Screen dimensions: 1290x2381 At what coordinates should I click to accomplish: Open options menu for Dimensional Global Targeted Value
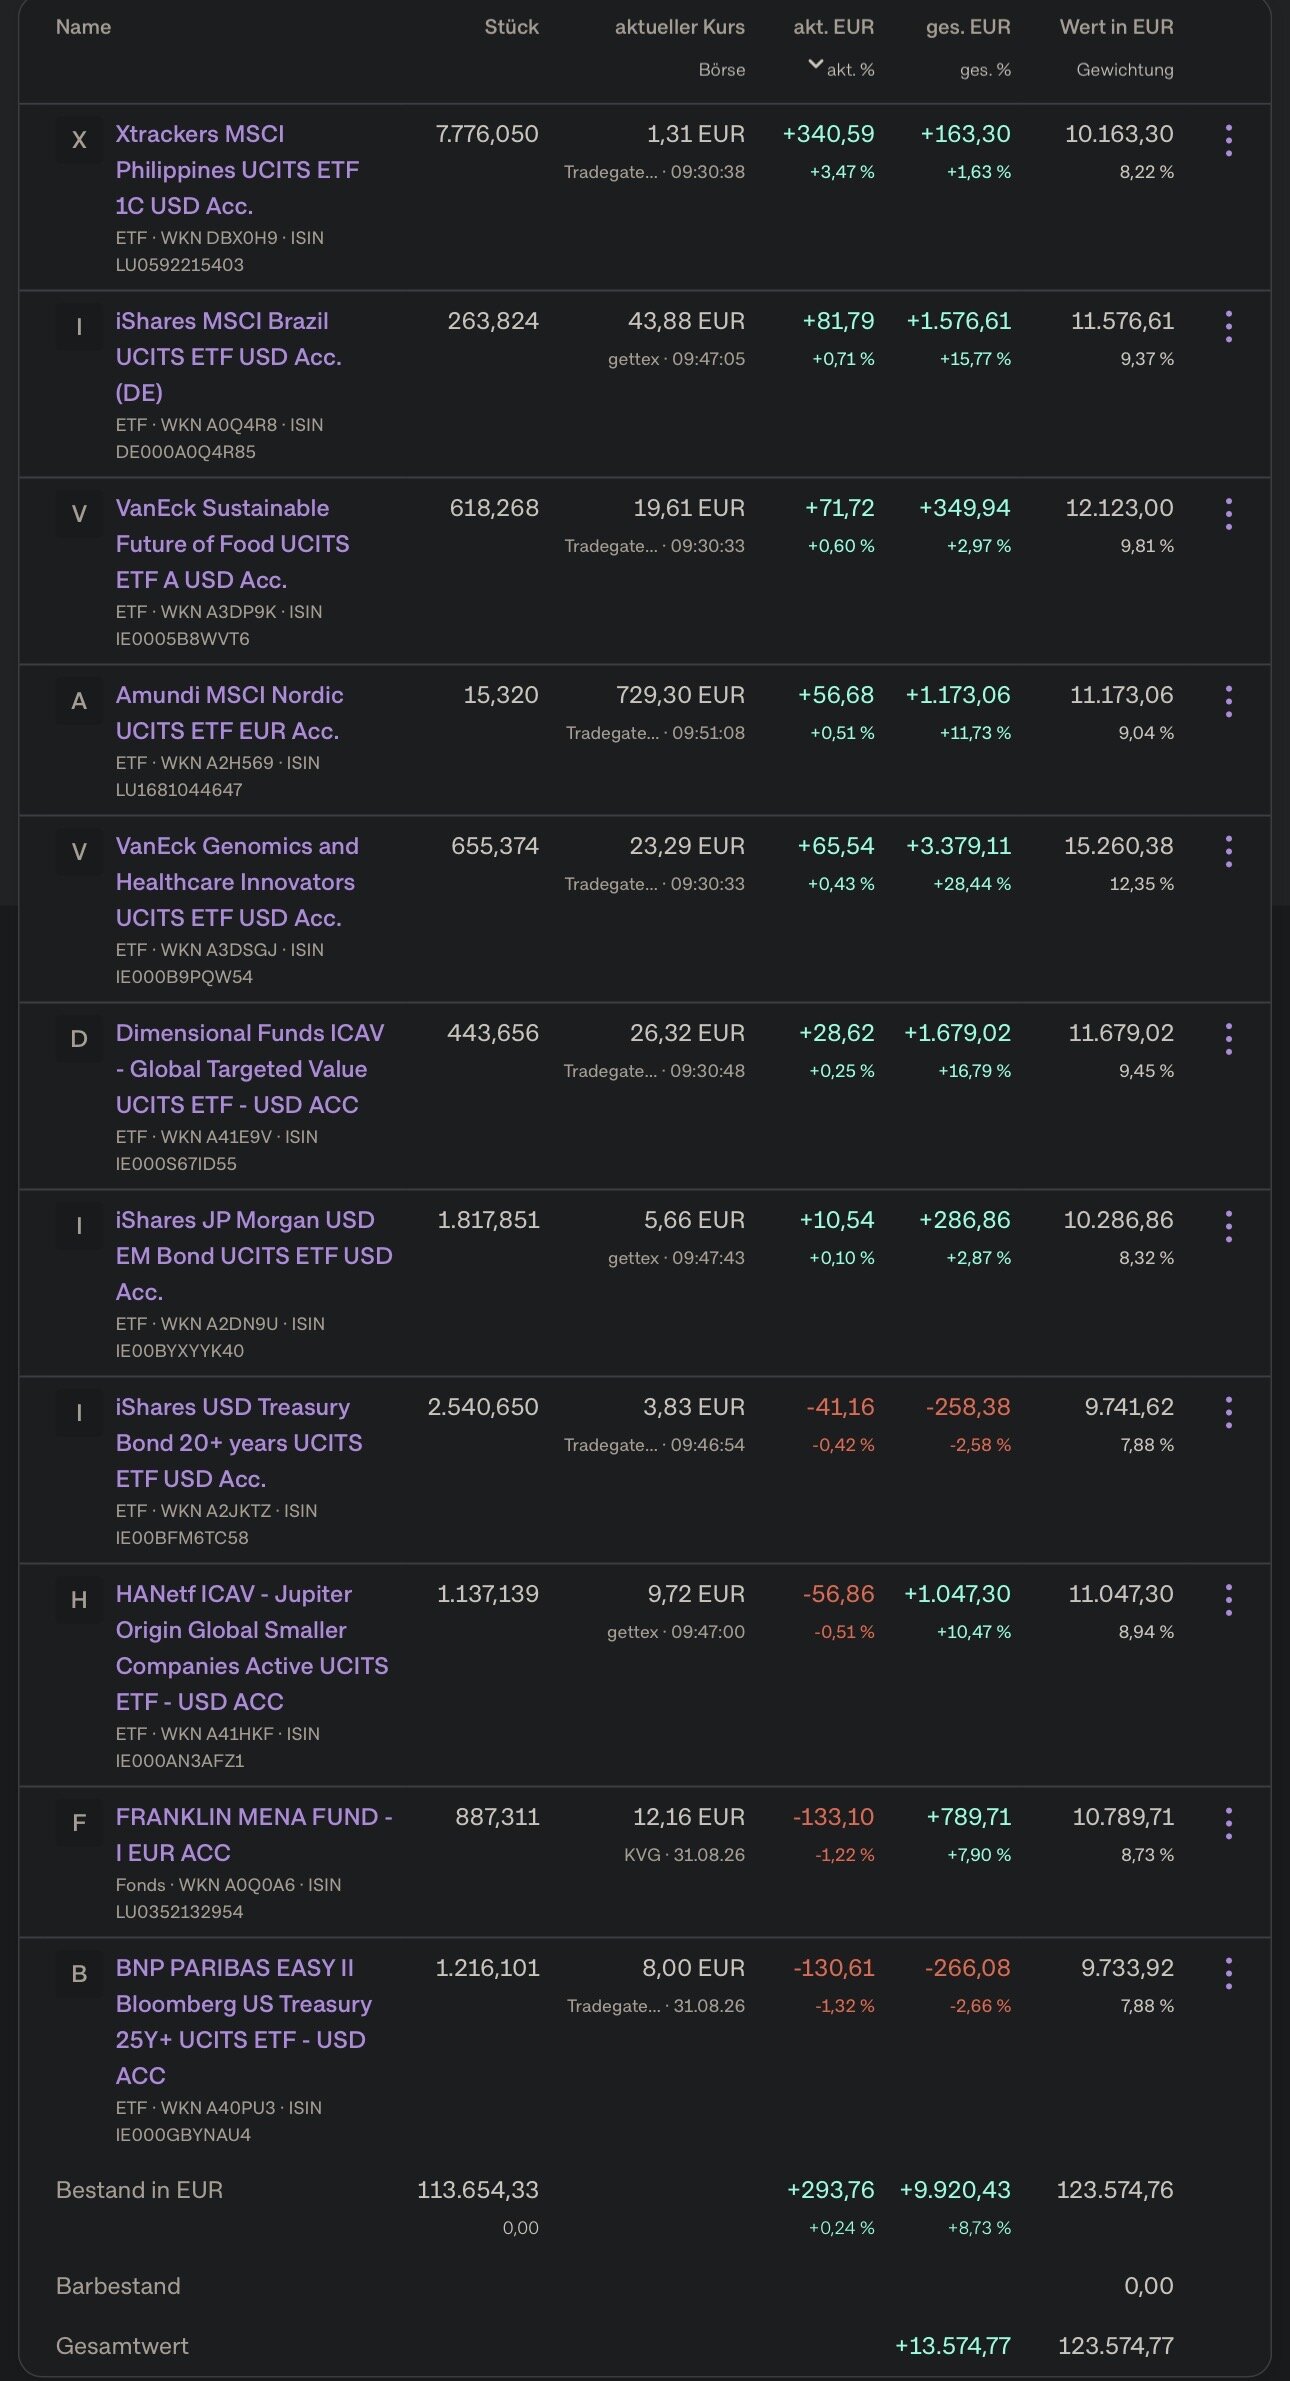pos(1228,1039)
